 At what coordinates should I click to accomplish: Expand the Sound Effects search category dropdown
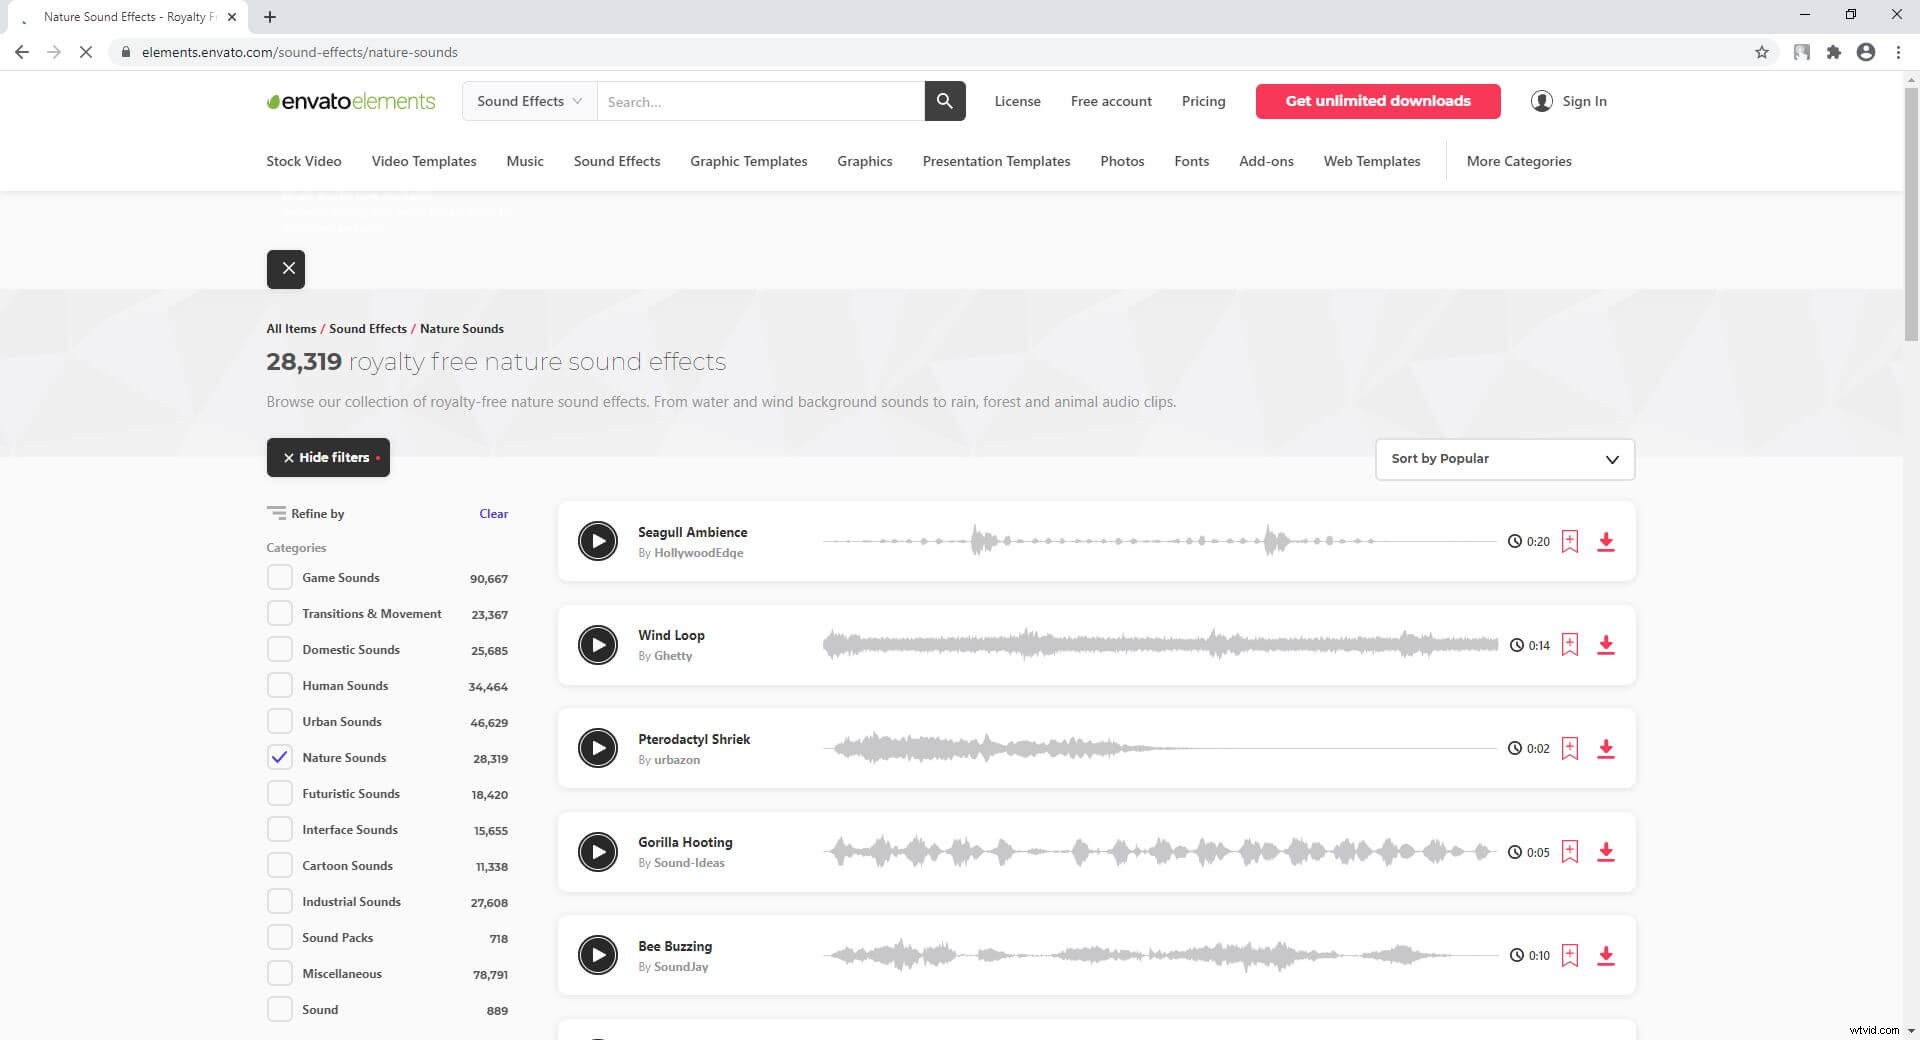[x=529, y=101]
